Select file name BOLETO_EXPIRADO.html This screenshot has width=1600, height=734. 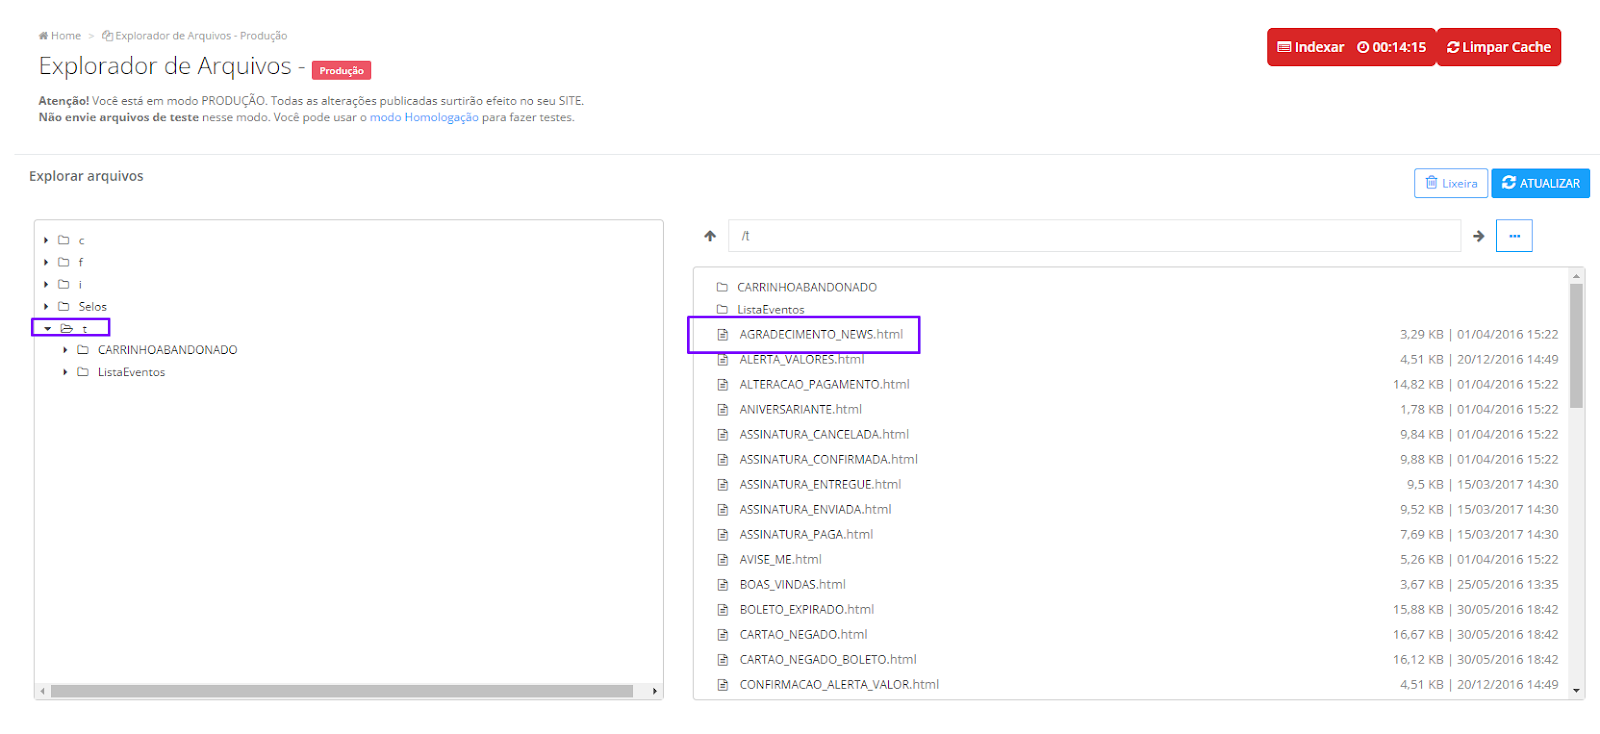(806, 609)
